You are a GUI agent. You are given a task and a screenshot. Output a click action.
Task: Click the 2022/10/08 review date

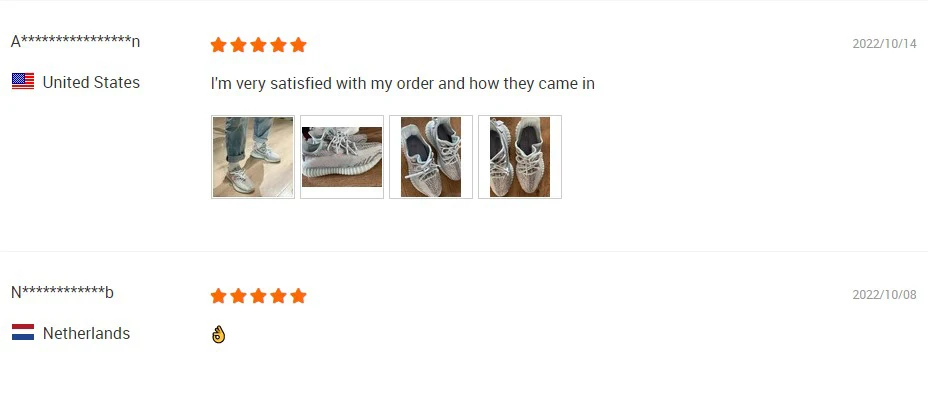[884, 295]
